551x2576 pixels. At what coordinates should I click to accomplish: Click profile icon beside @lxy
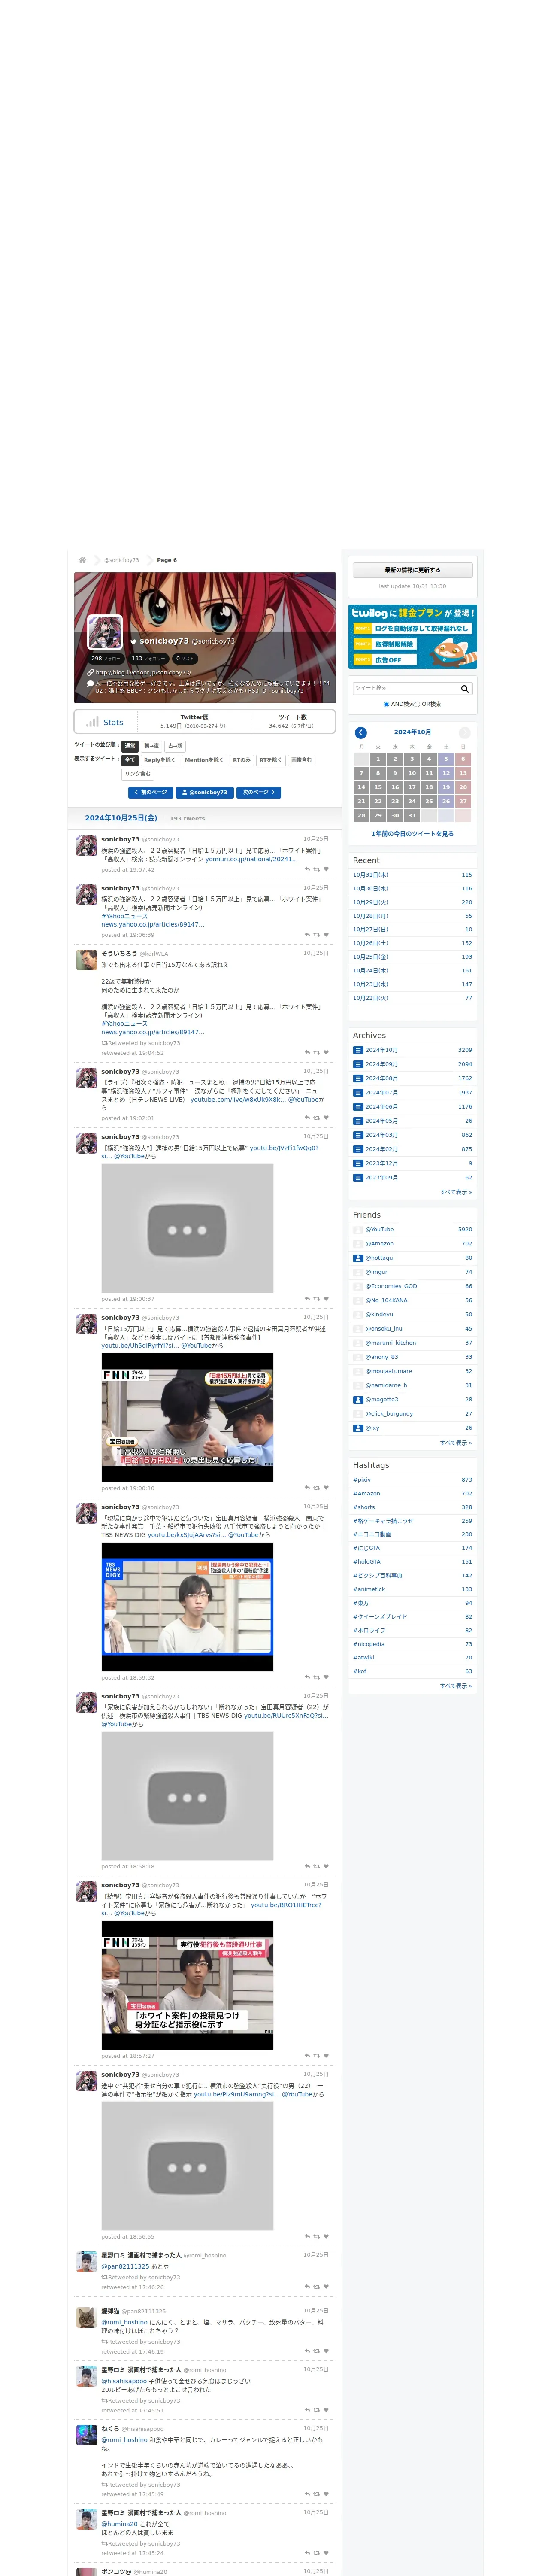click(x=358, y=1428)
